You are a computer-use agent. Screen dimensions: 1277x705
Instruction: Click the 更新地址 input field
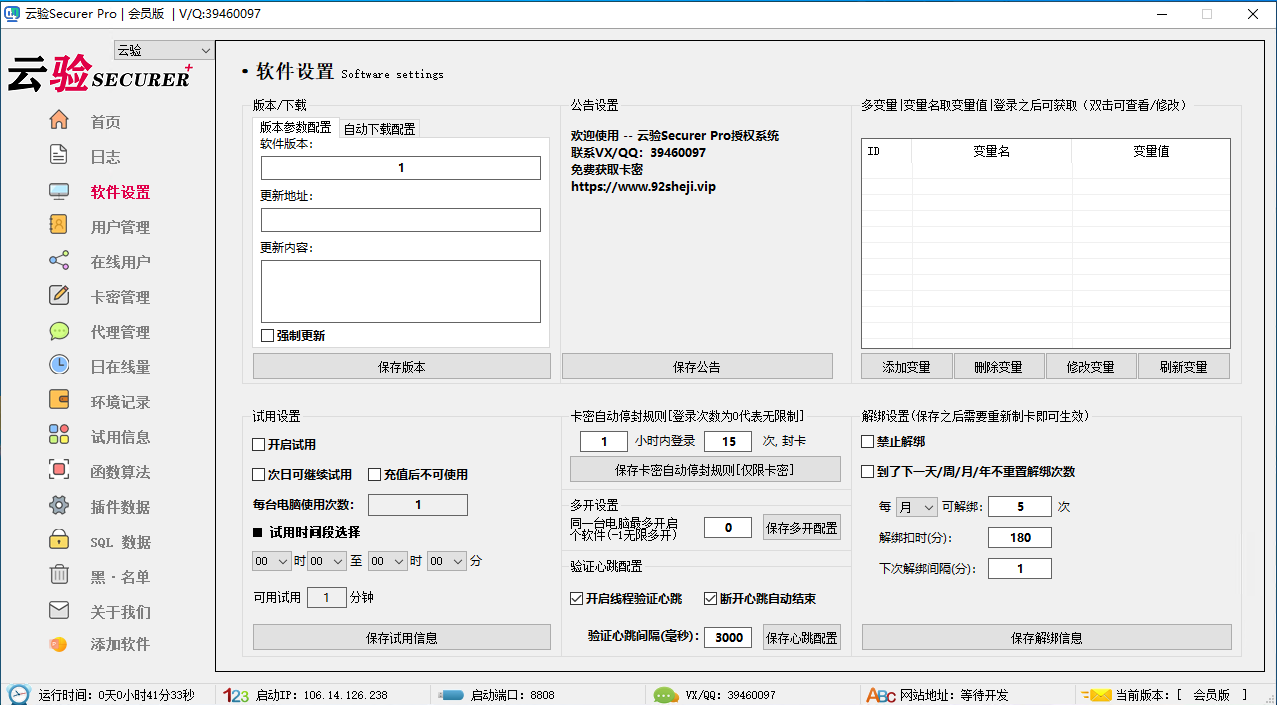401,220
